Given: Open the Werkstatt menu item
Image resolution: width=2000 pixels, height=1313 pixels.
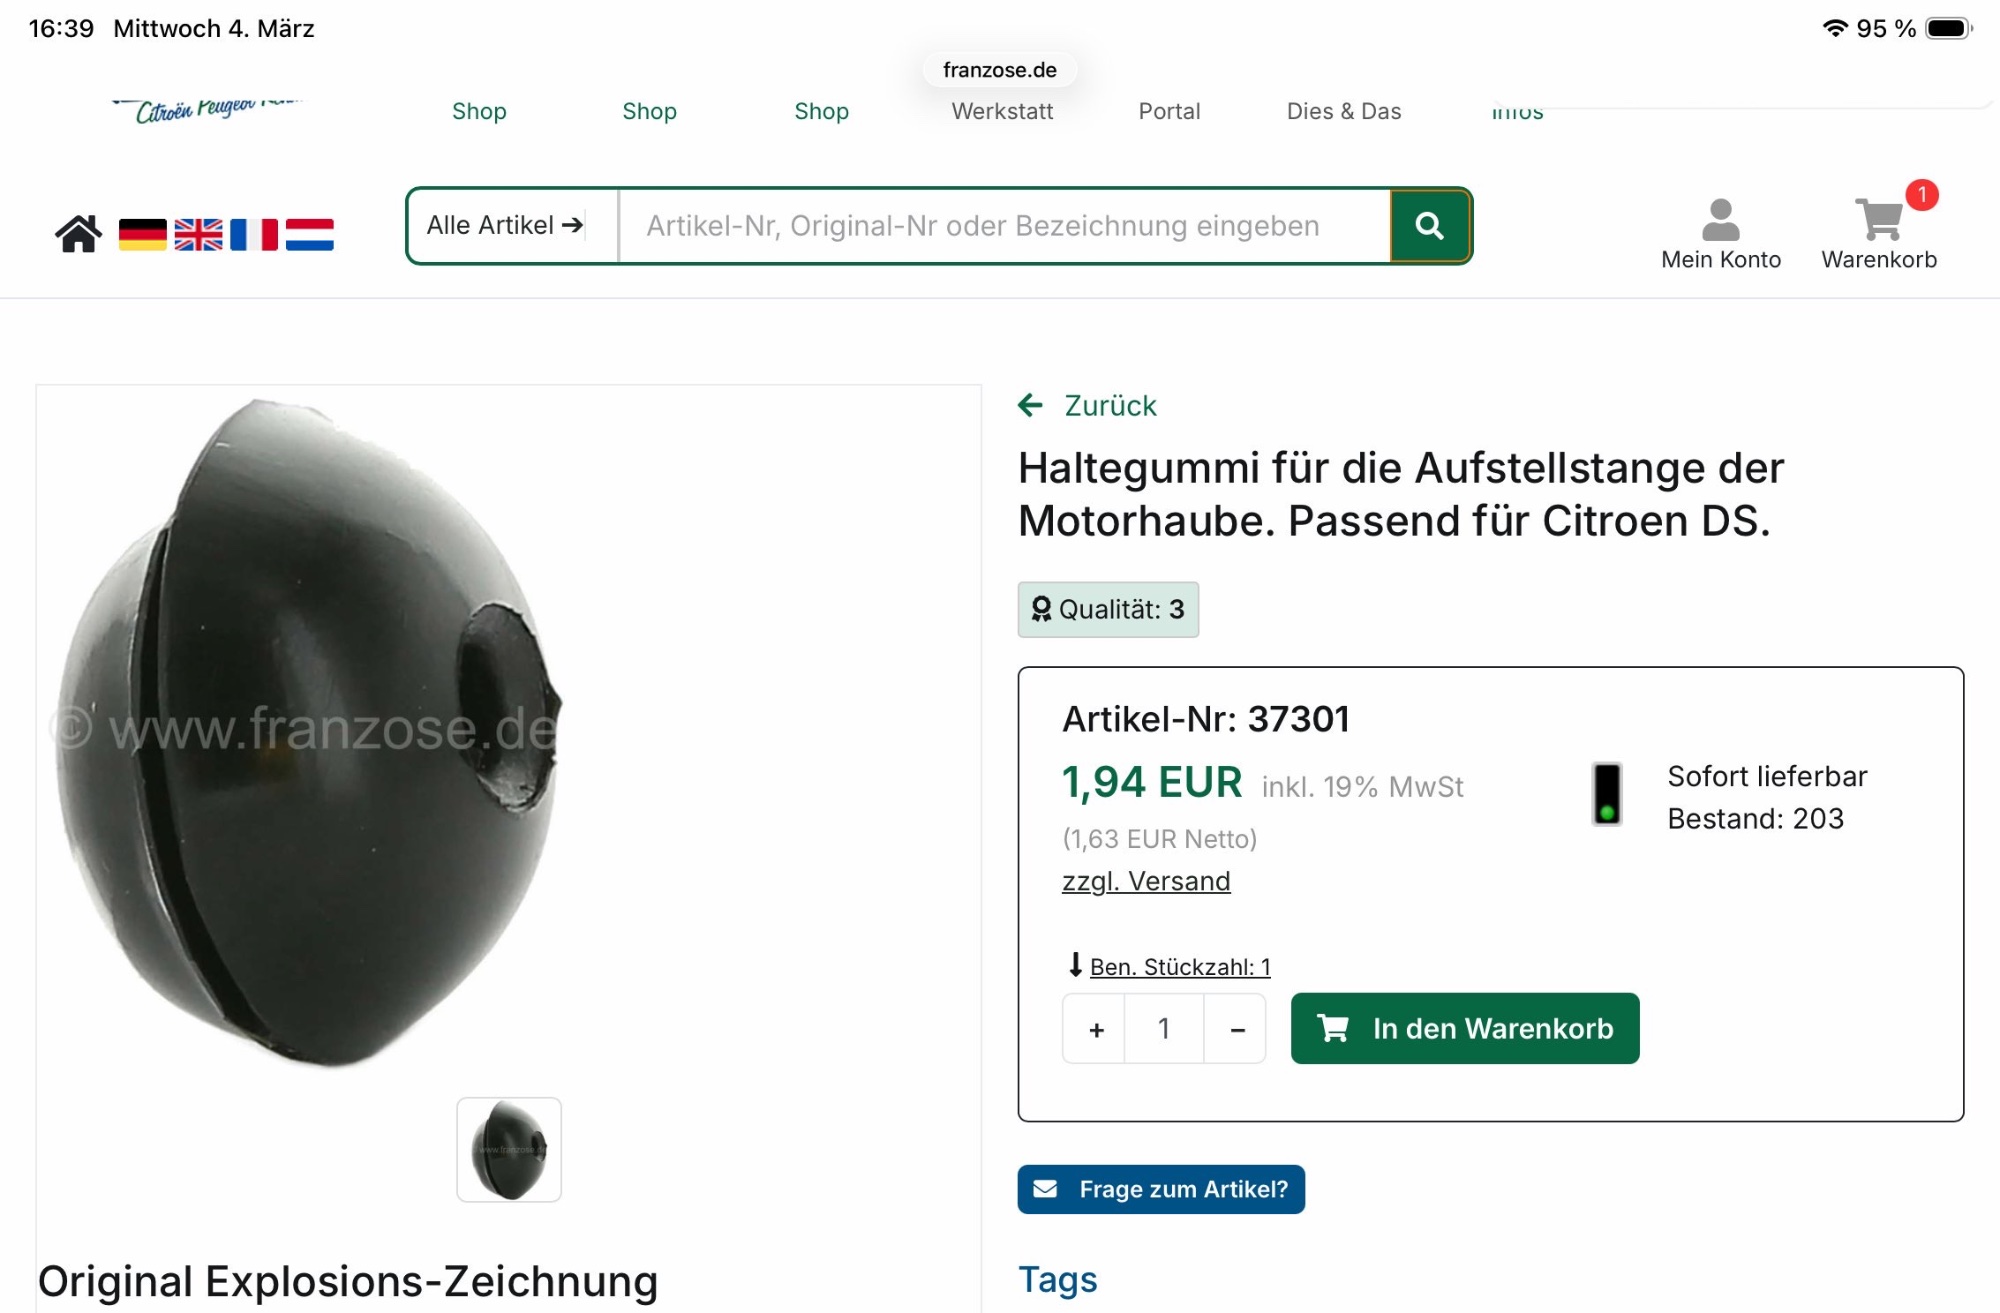Looking at the screenshot, I should click(x=1002, y=111).
